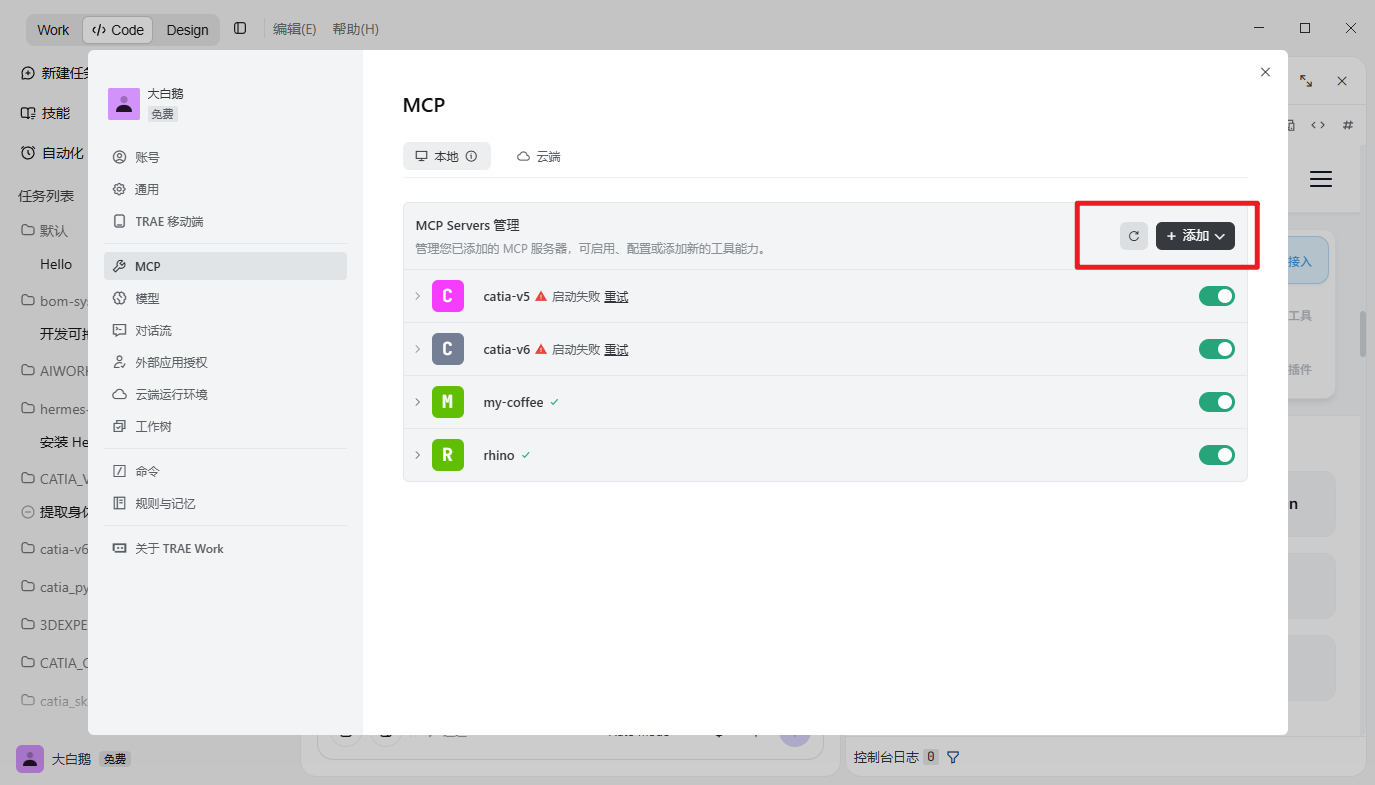The image size is (1375, 785).
Task: Toggle the sidebar panel icon
Action: [x=240, y=29]
